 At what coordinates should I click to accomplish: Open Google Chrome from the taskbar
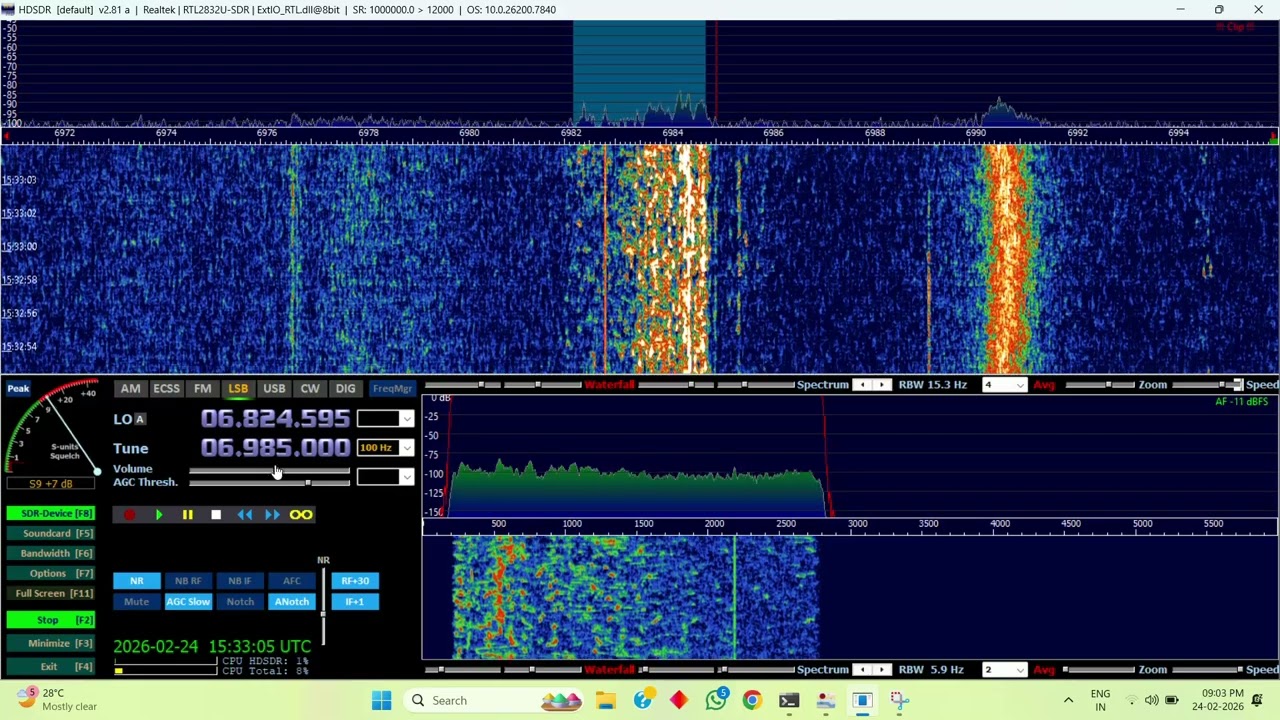752,700
